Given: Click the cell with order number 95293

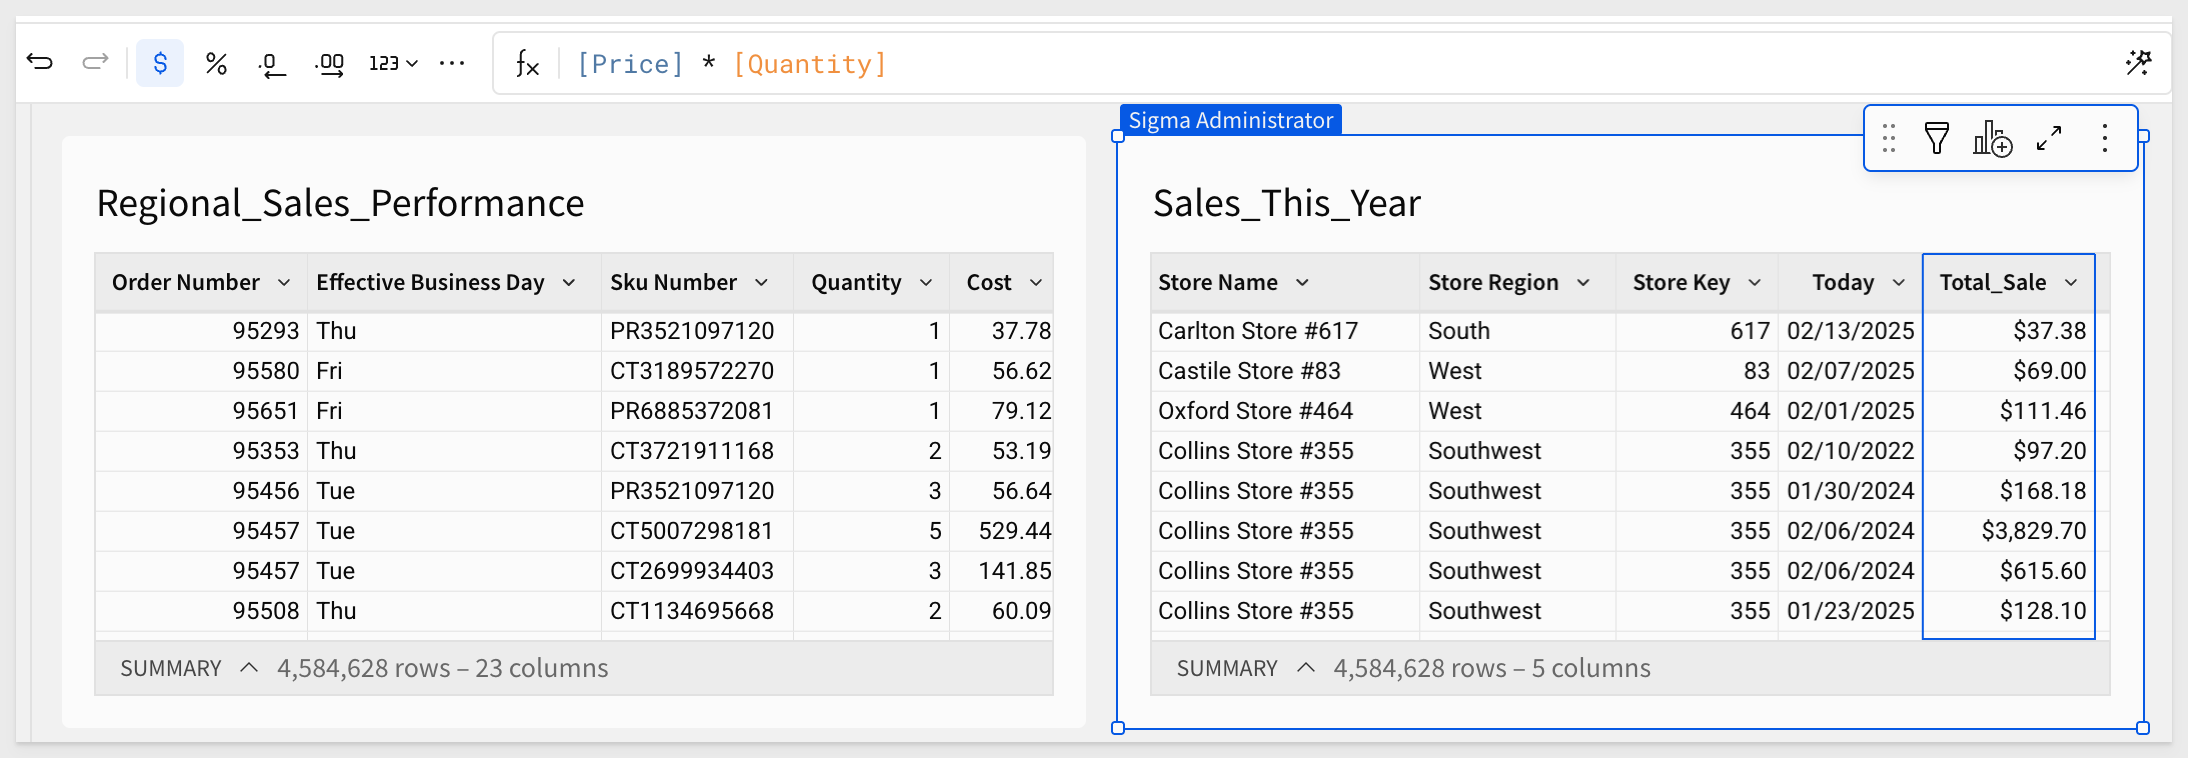Looking at the screenshot, I should click(201, 331).
